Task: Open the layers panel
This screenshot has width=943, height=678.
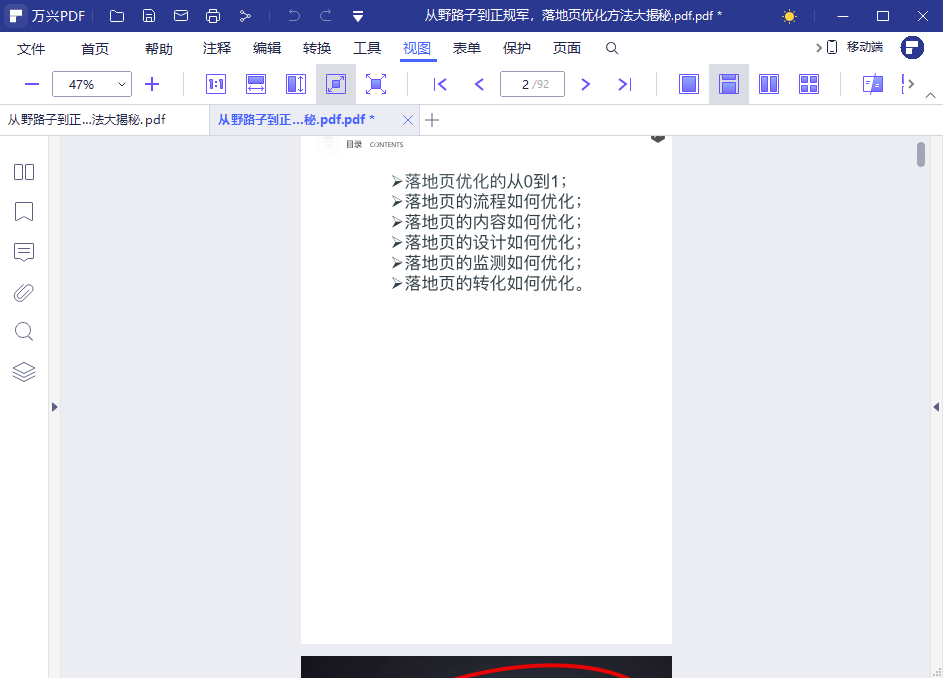Action: [x=24, y=372]
